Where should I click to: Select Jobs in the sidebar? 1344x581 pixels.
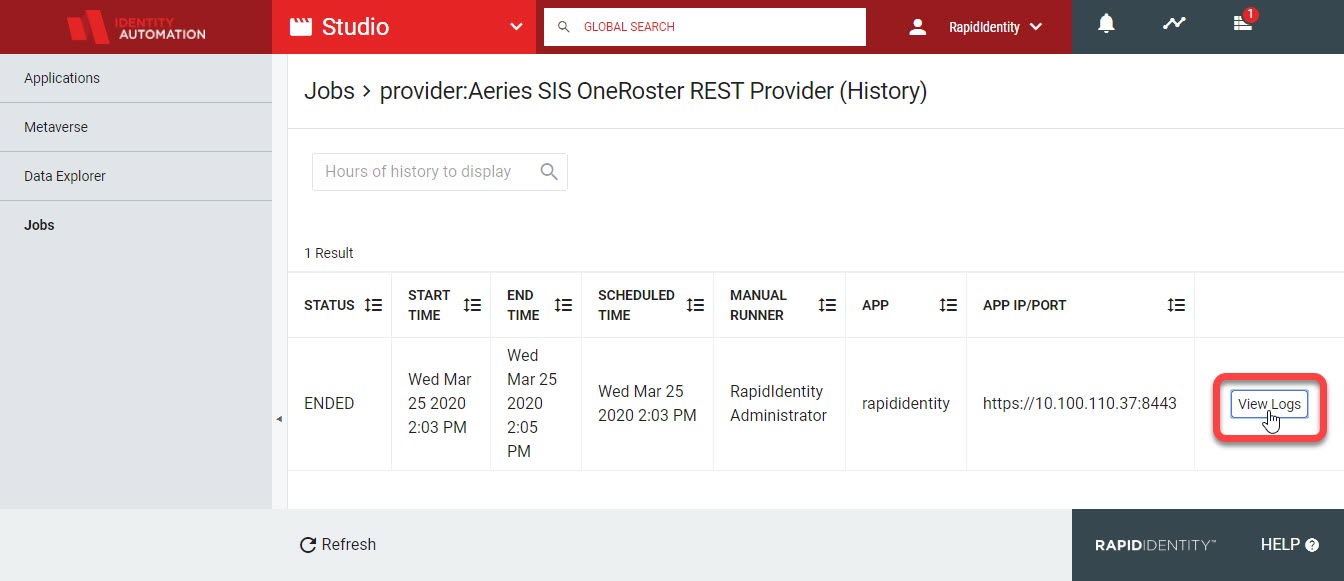[136, 225]
